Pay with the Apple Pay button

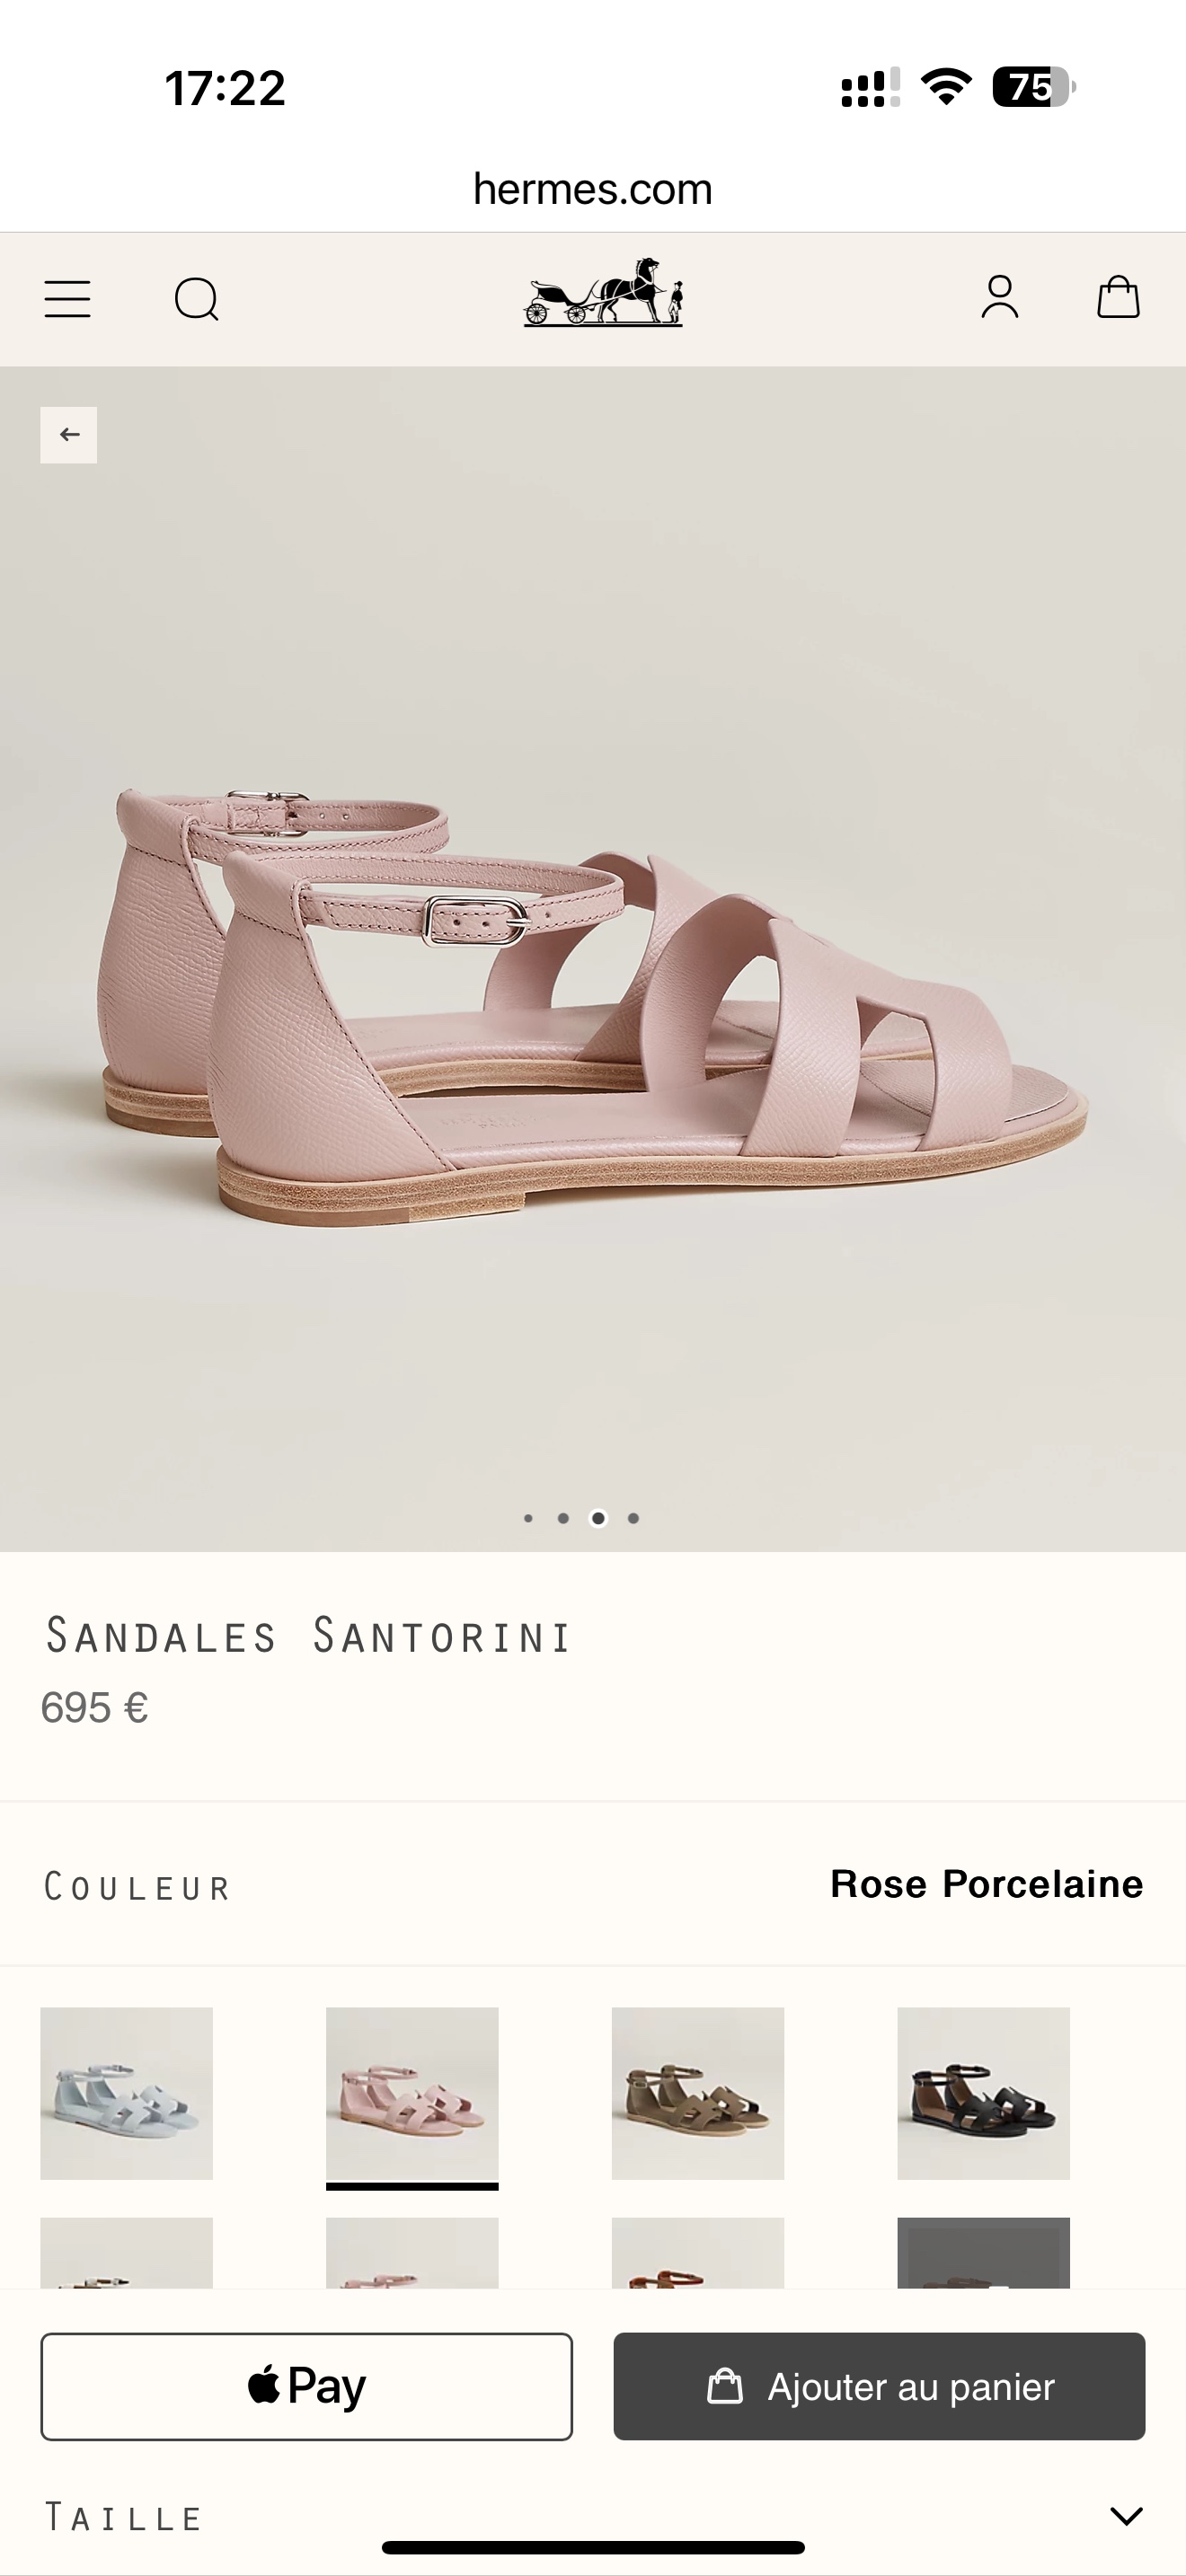[306, 2386]
